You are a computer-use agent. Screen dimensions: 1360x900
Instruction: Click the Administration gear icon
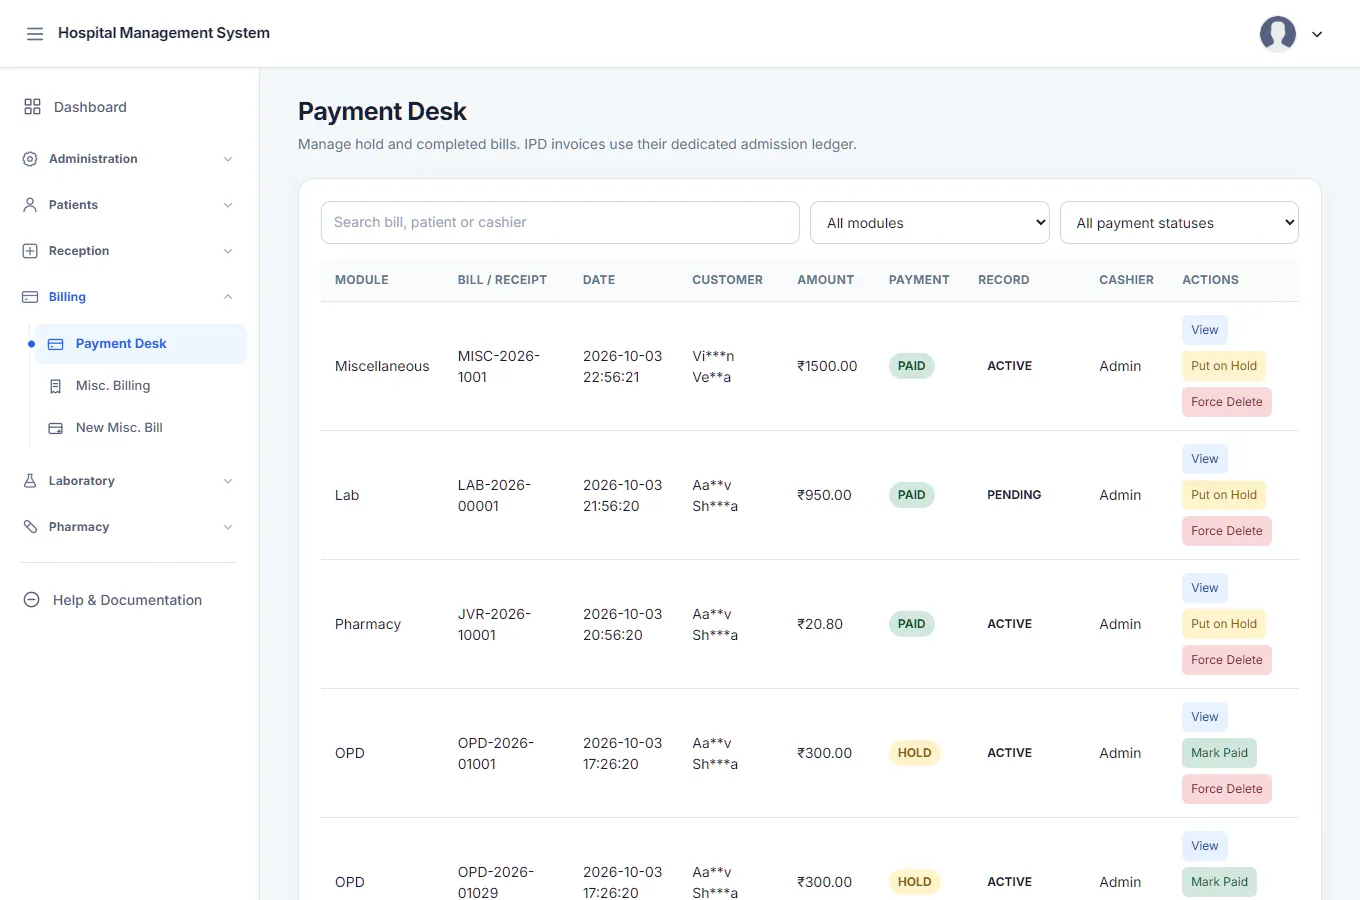click(30, 159)
